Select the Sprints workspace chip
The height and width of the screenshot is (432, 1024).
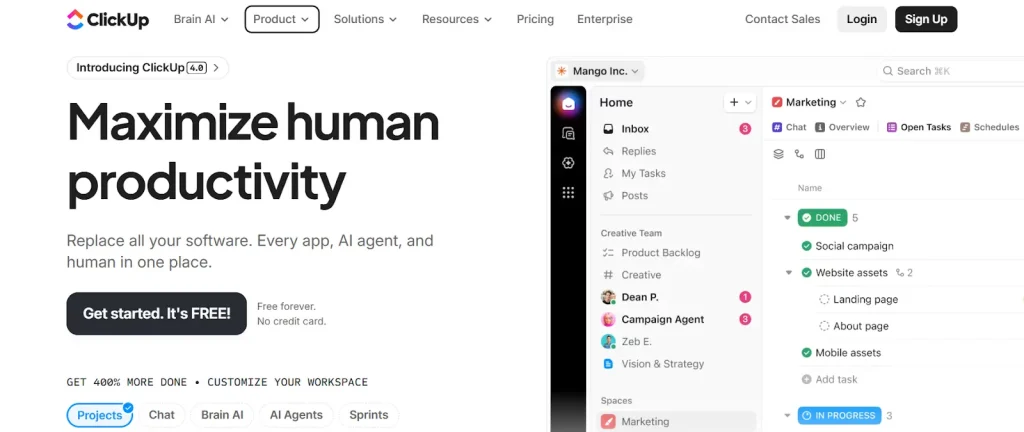click(368, 415)
